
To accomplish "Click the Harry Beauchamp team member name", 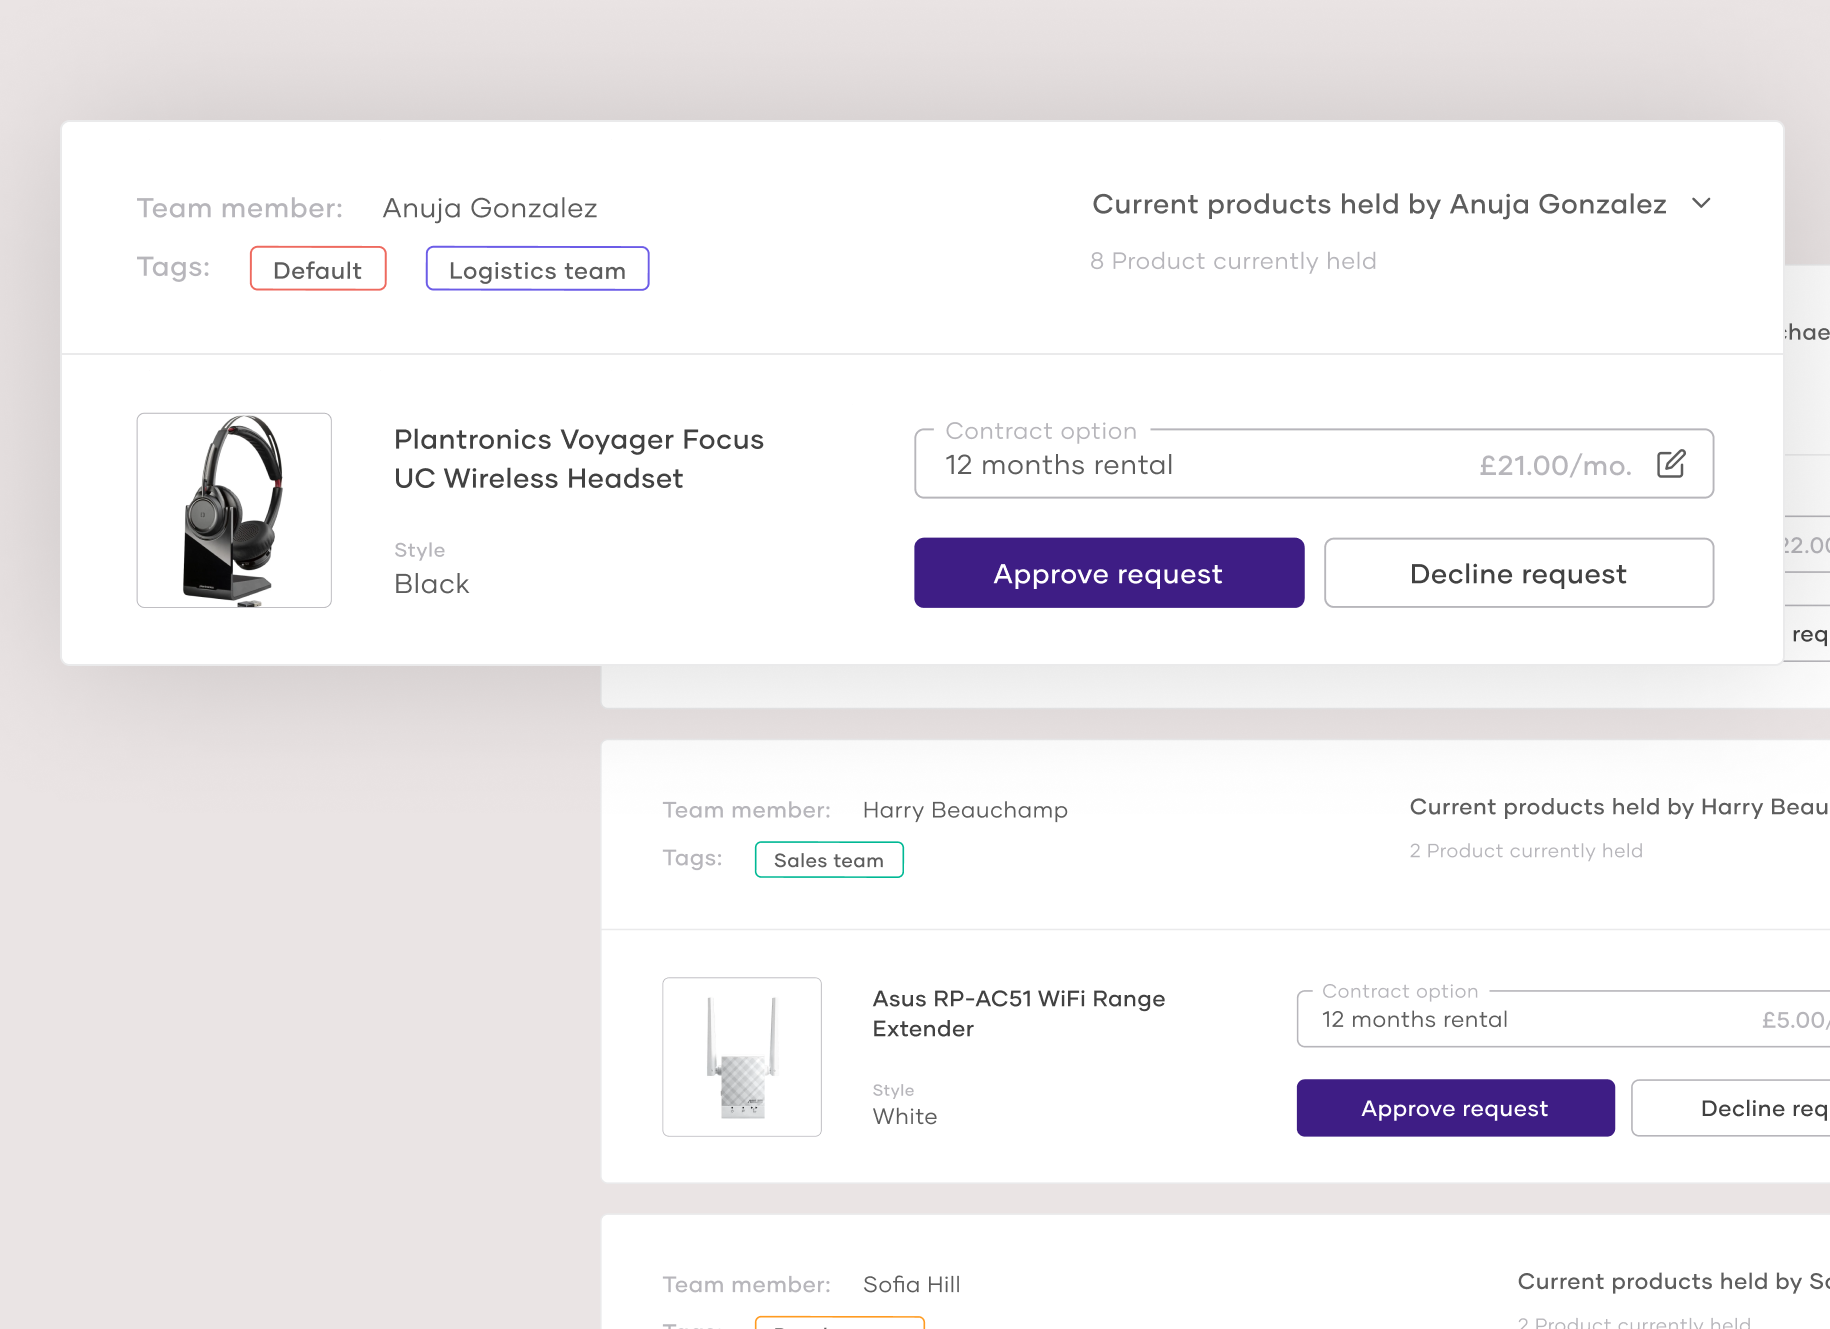I will pos(965,810).
